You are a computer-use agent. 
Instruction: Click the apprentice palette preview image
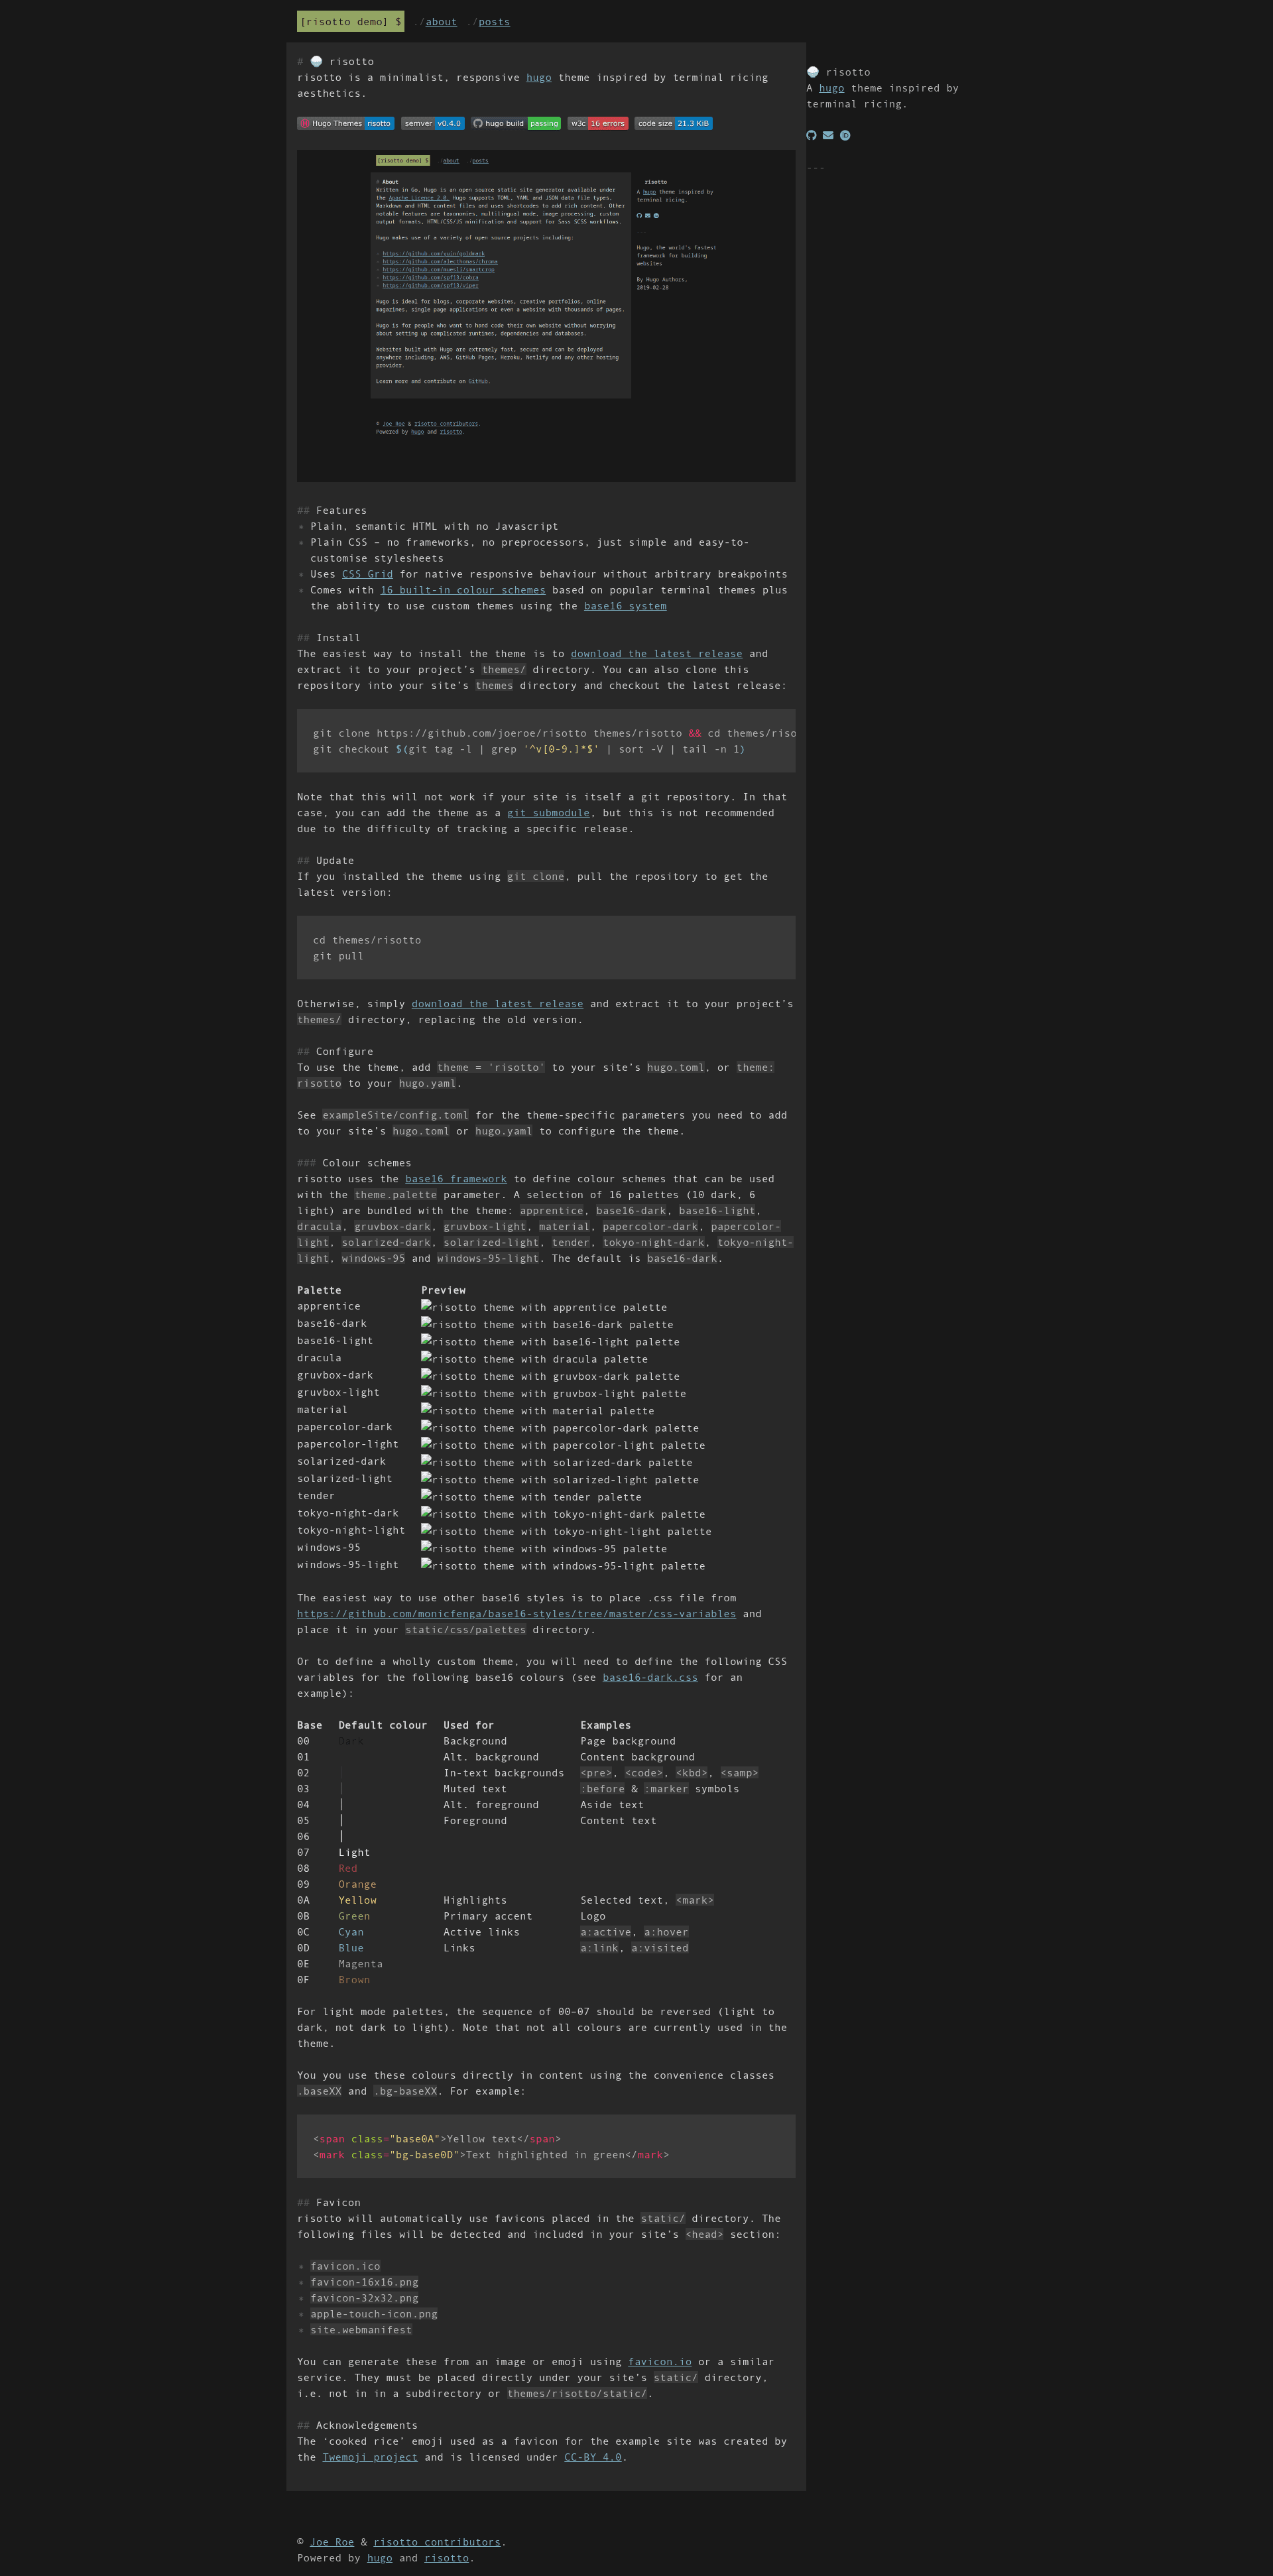(x=544, y=1307)
